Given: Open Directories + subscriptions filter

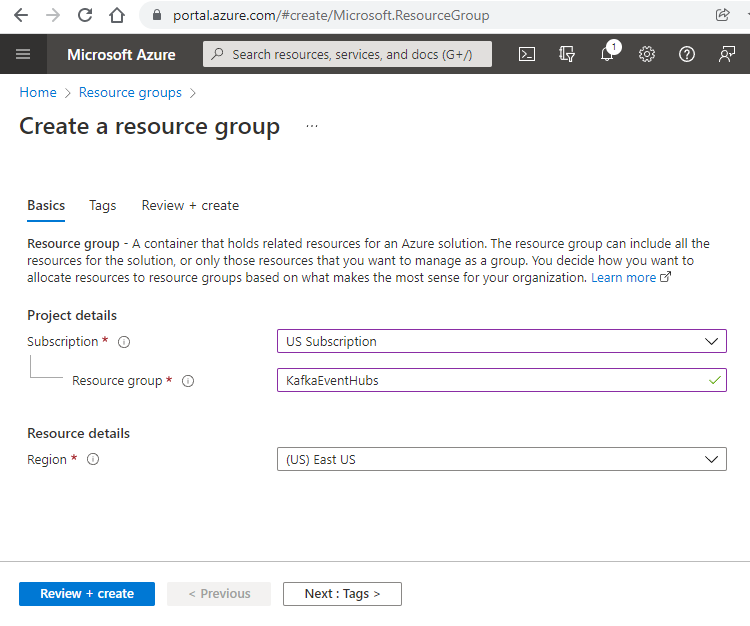Looking at the screenshot, I should pyautogui.click(x=567, y=54).
